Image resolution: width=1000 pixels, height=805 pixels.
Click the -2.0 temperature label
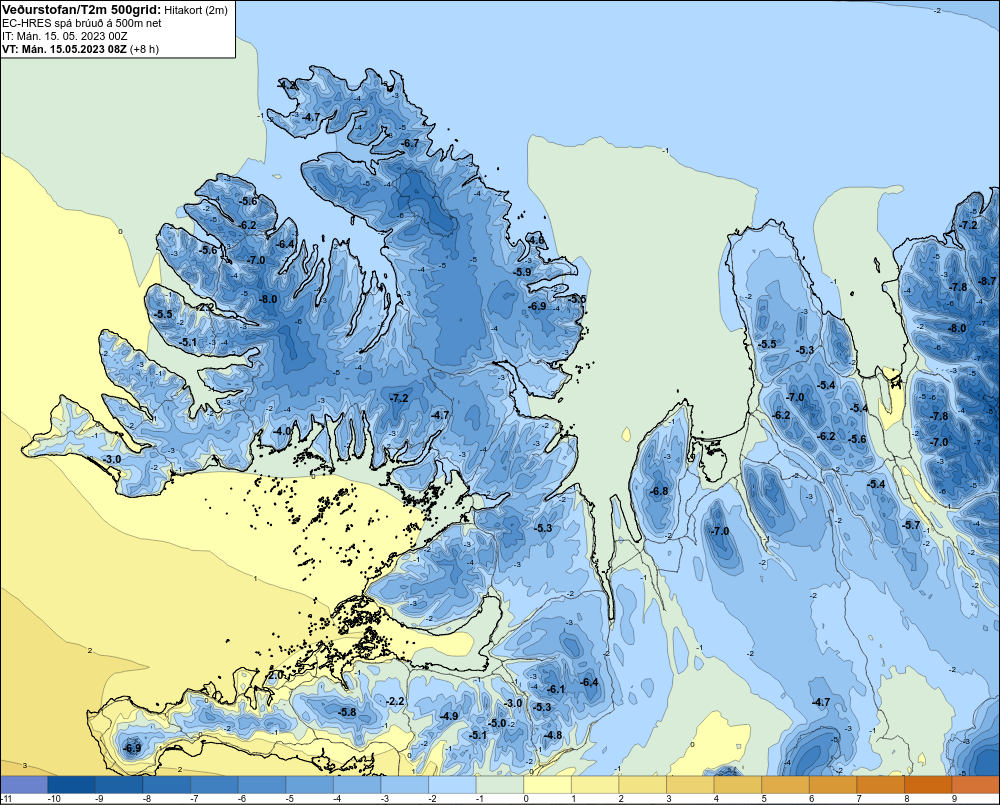click(275, 674)
